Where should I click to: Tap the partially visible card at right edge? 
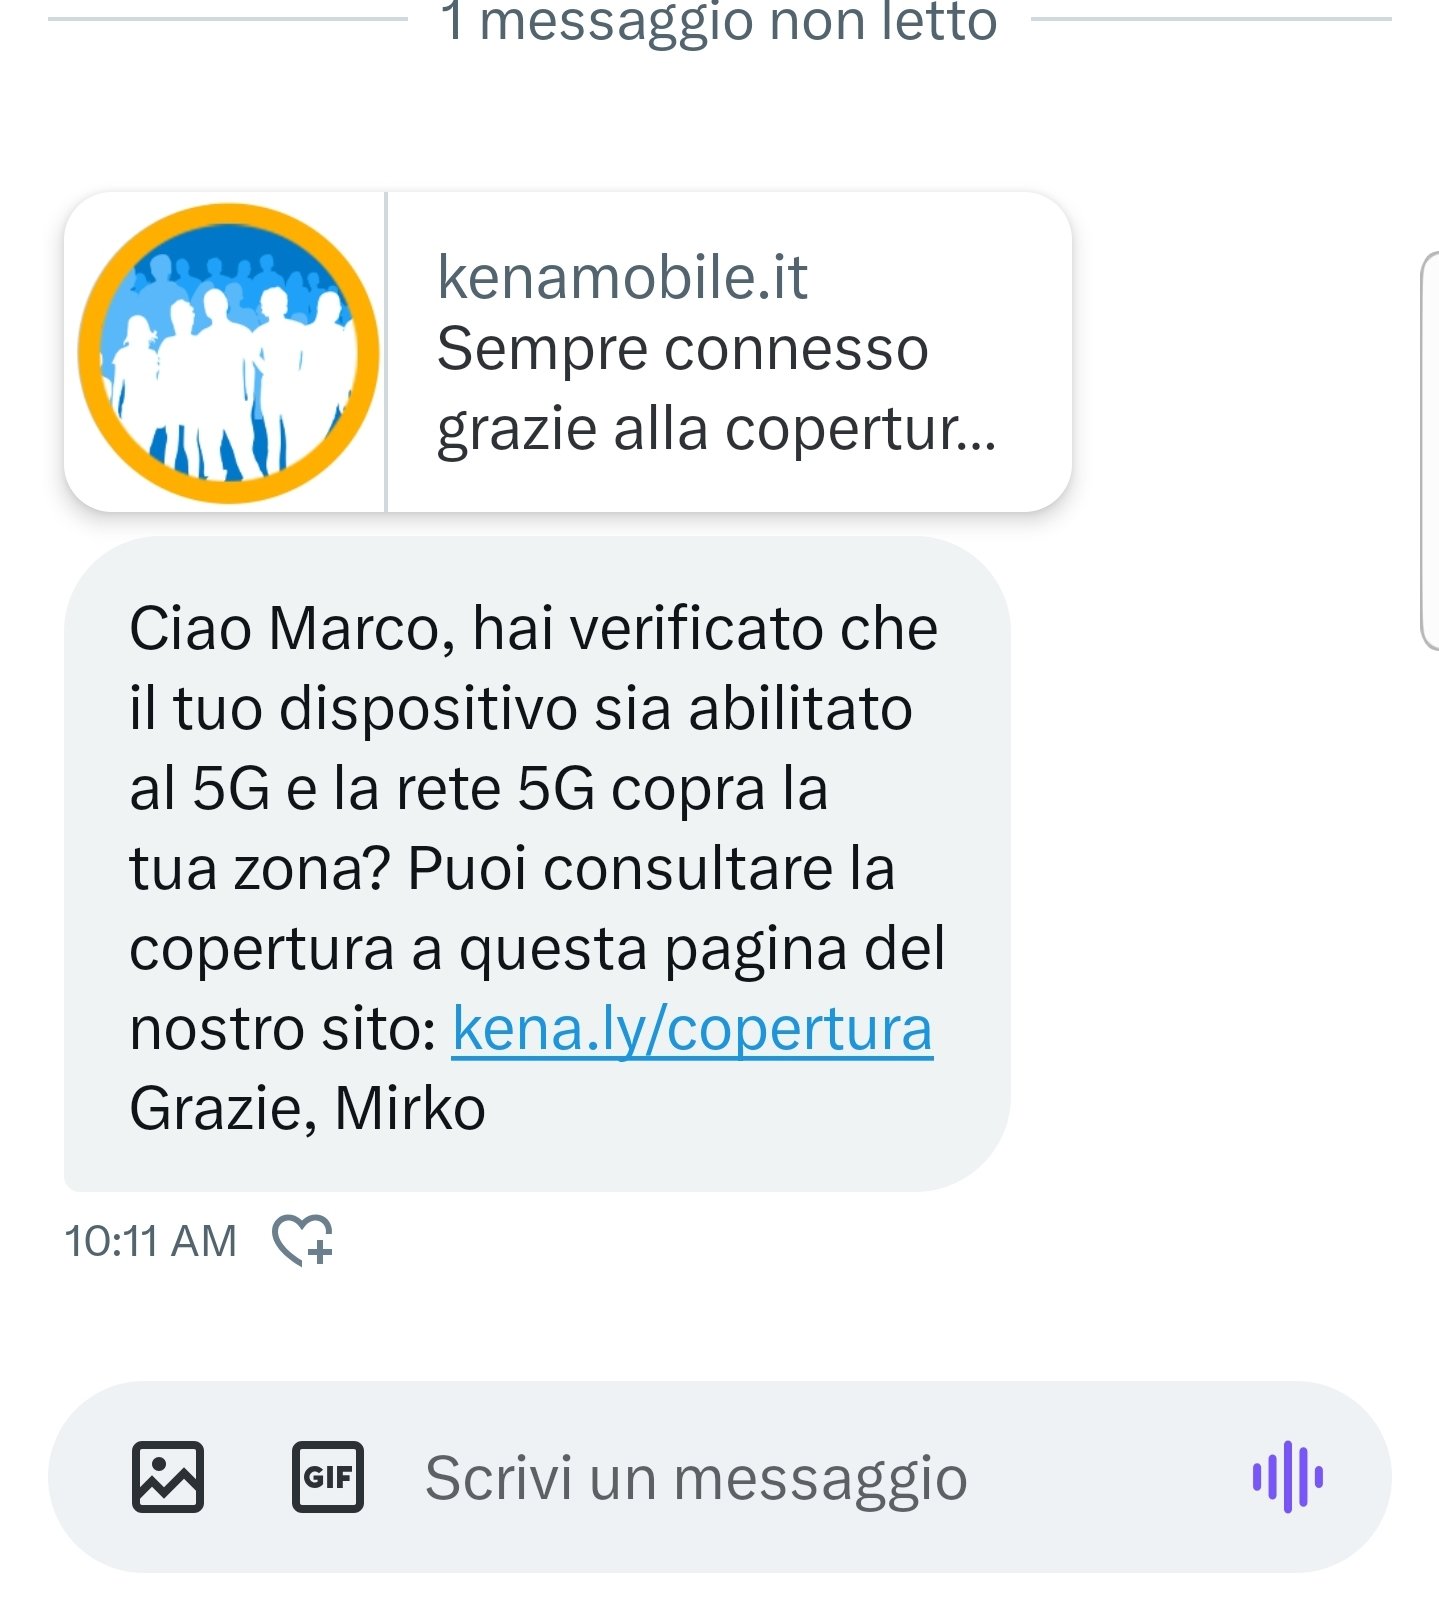pos(1430,451)
